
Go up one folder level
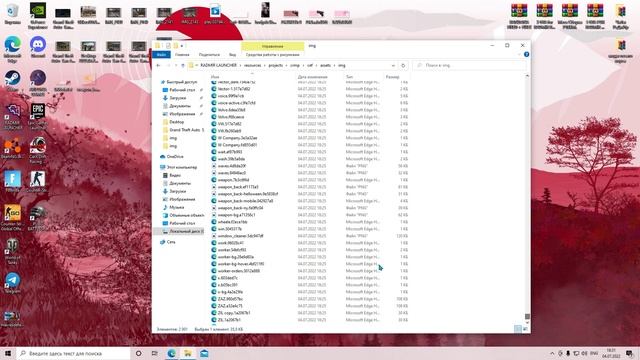pos(182,65)
